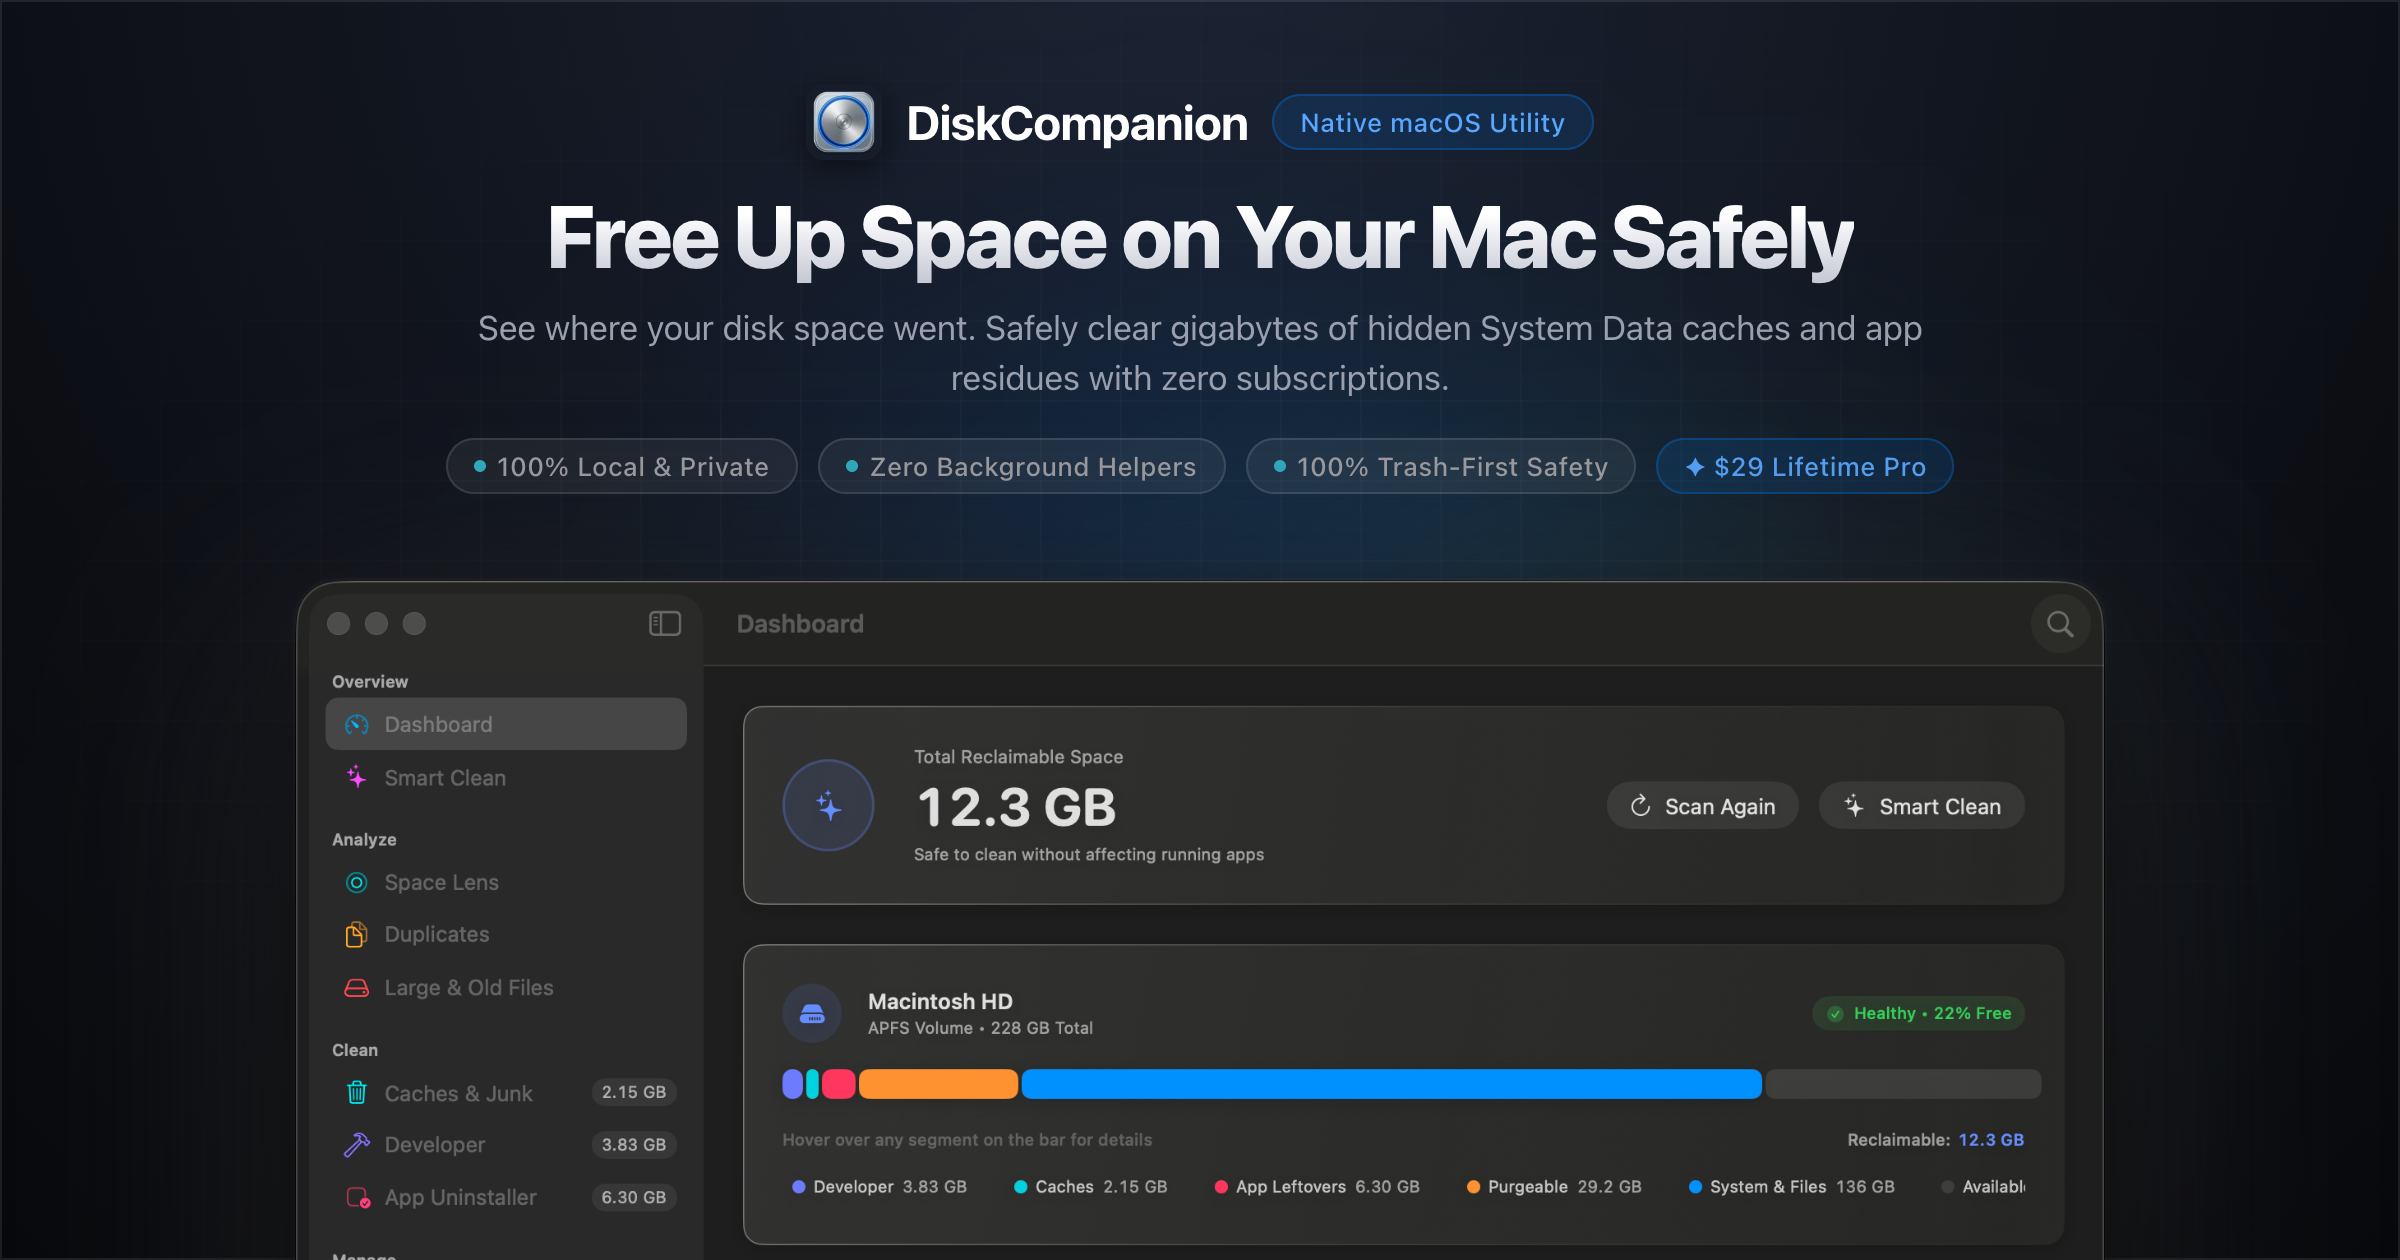Click the Native macOS Utility badge
Screen dimensions: 2400x1260
point(1432,122)
